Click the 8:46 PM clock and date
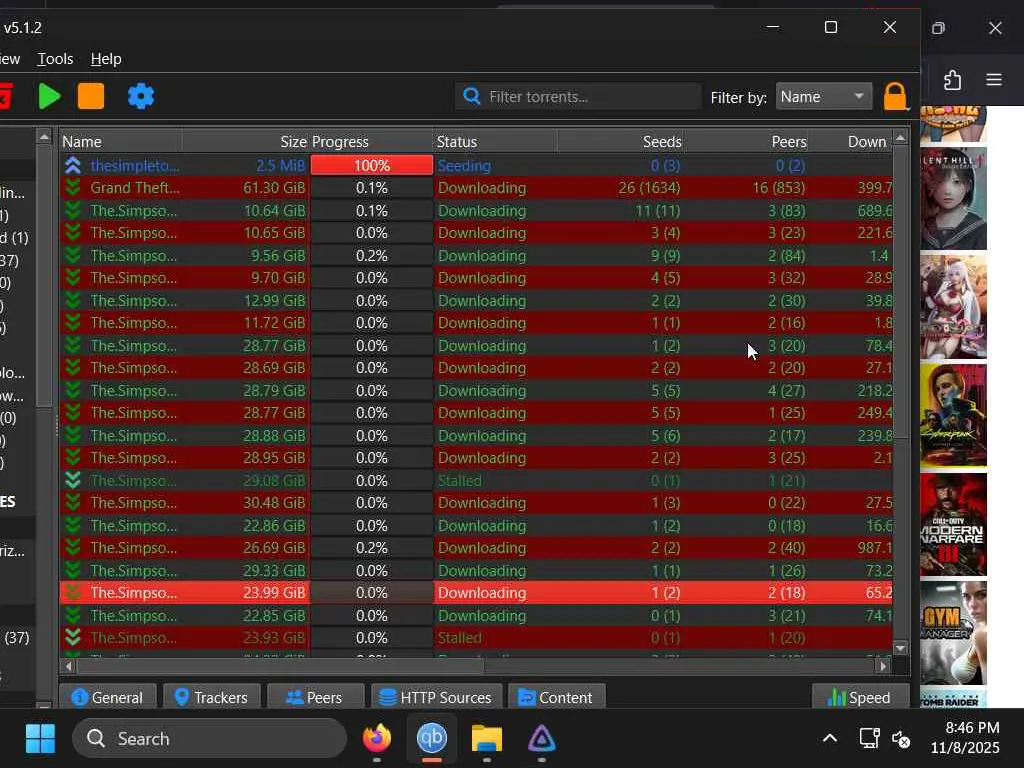 [965, 738]
